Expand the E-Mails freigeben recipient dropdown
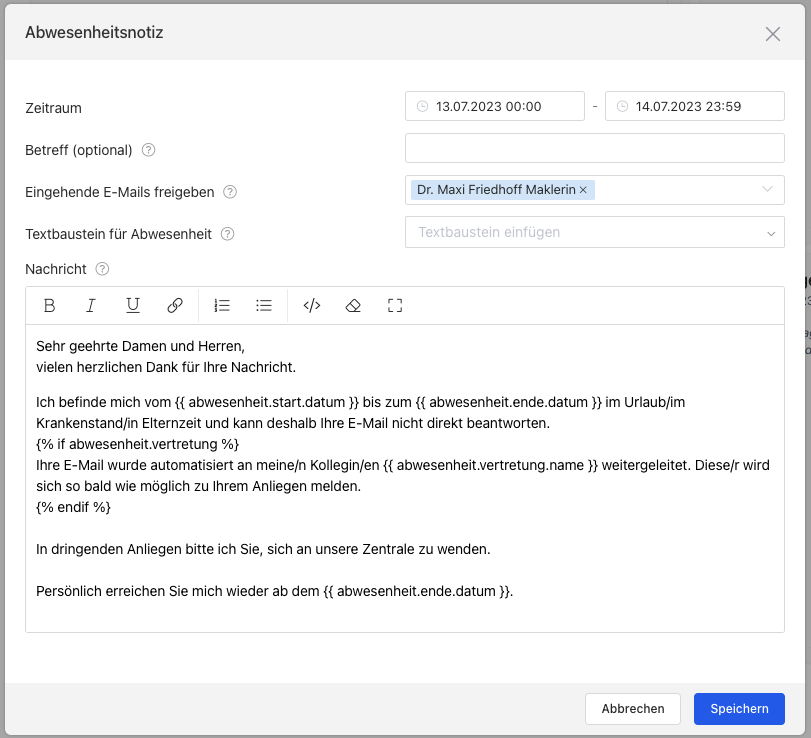This screenshot has height=738, width=811. pyautogui.click(x=768, y=189)
